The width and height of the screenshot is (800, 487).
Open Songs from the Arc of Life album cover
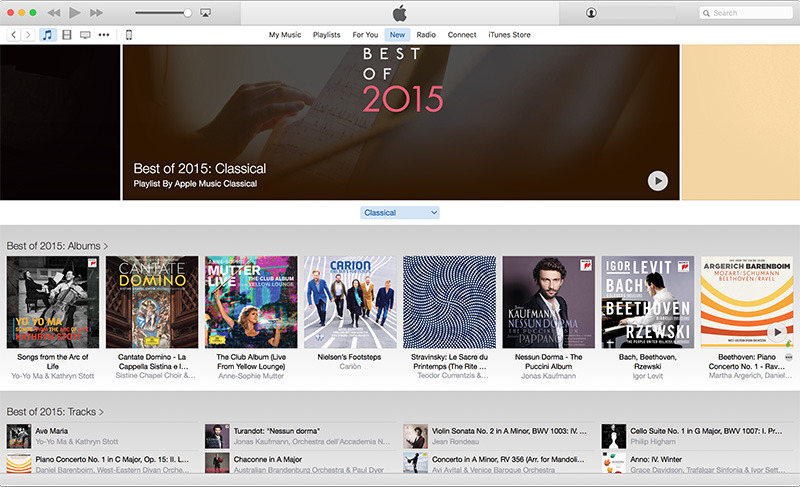point(53,302)
